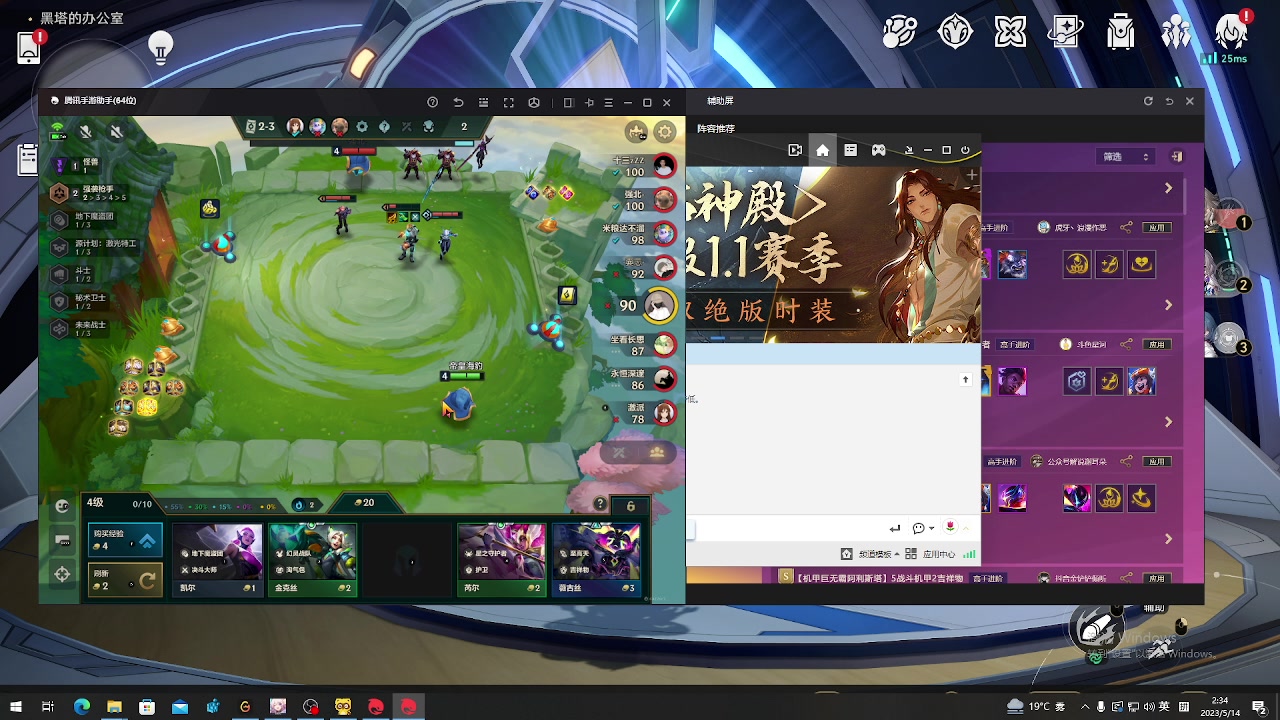Image resolution: width=1280 pixels, height=720 pixels.
Task: Apply the lineup by 公众号解说聊耳朵
Action: point(1157,462)
